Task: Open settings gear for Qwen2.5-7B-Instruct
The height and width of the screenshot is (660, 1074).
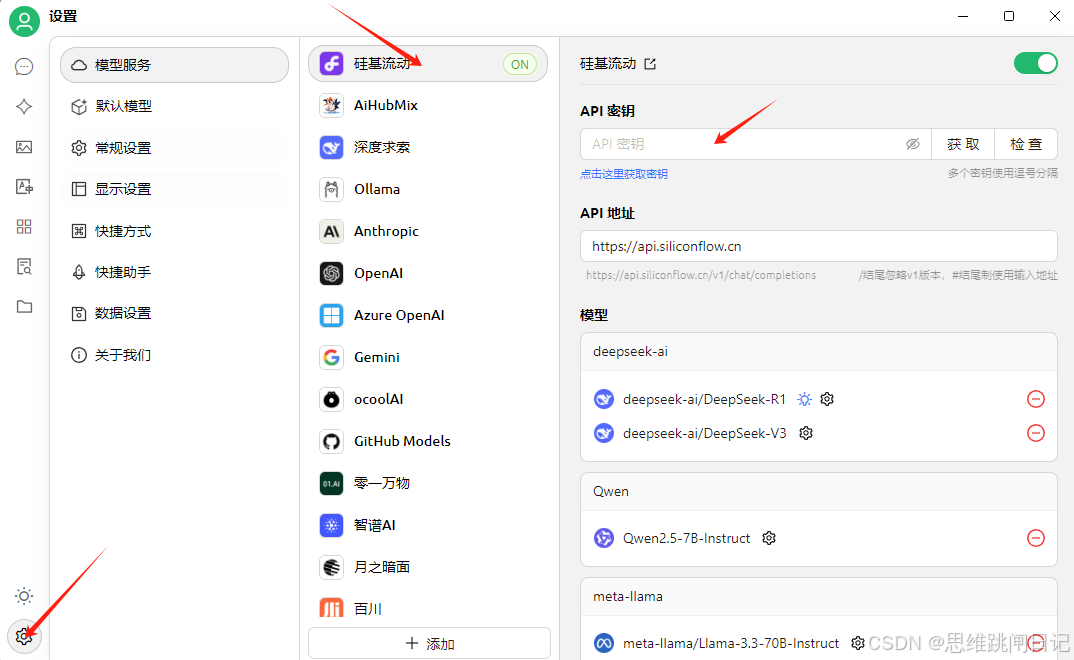Action: [x=769, y=538]
